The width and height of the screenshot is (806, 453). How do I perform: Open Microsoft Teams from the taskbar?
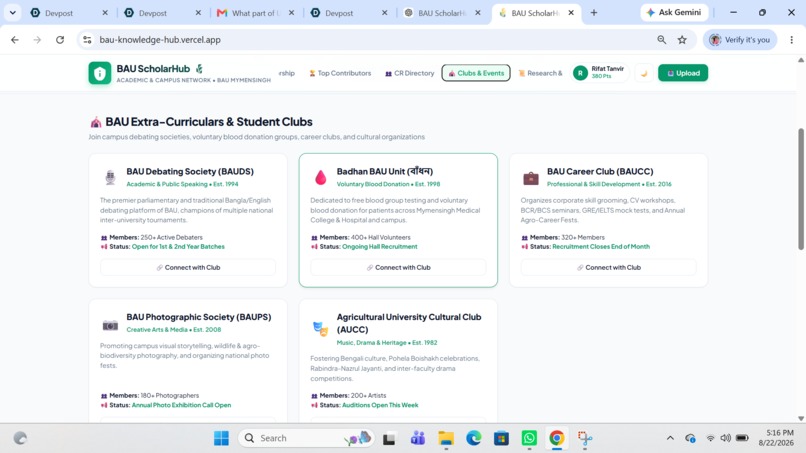click(x=417, y=438)
